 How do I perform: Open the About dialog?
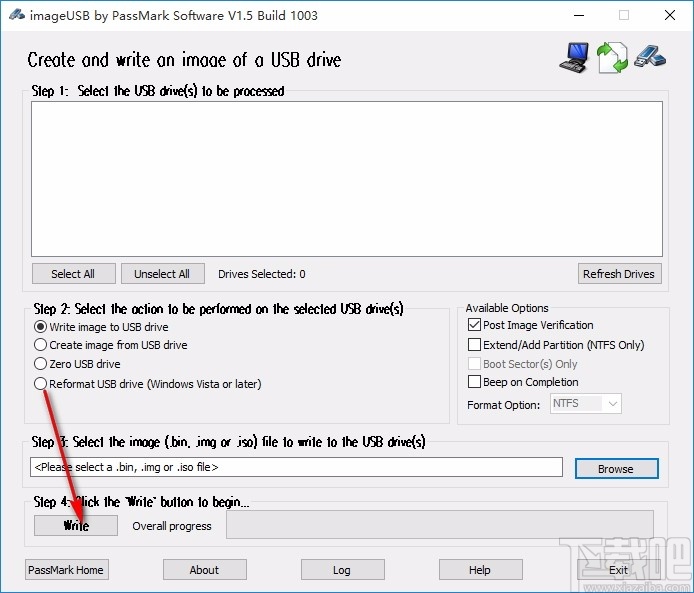click(x=204, y=570)
